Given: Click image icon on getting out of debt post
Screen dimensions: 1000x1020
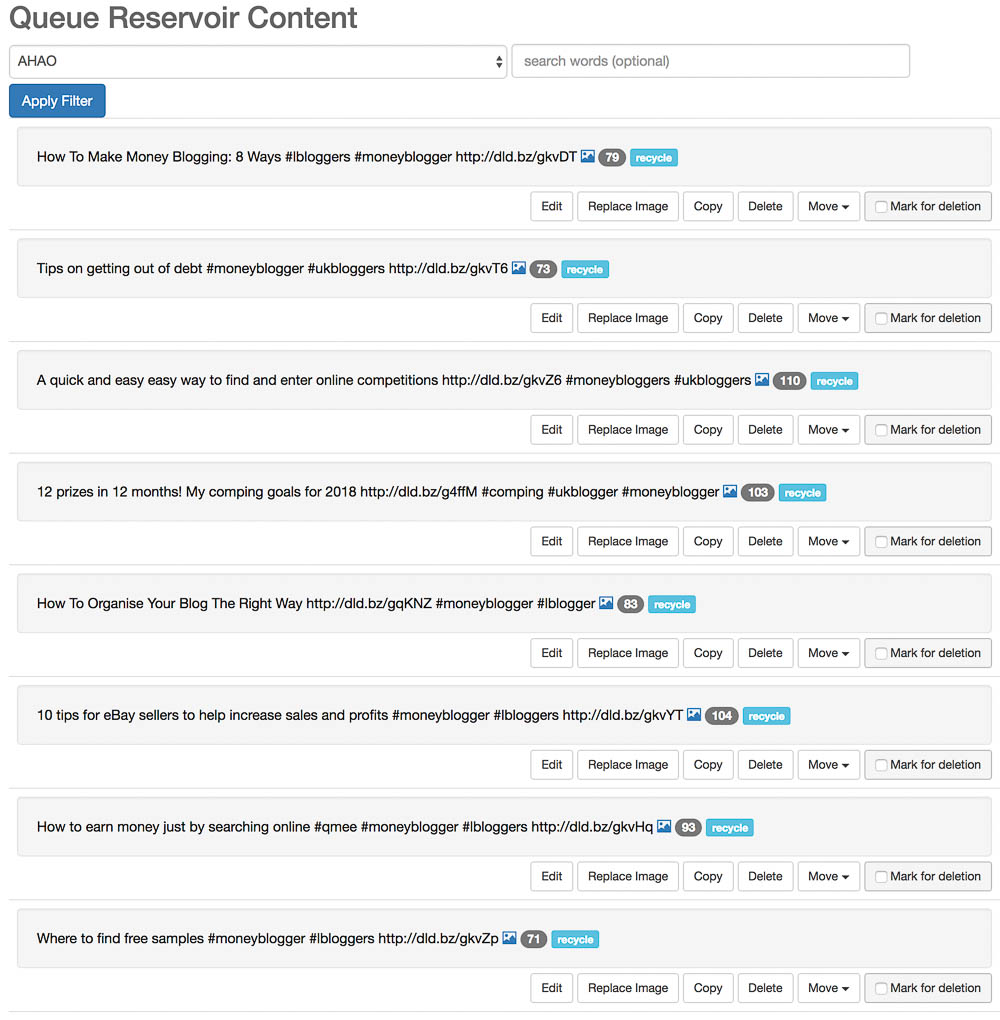Looking at the screenshot, I should [519, 268].
